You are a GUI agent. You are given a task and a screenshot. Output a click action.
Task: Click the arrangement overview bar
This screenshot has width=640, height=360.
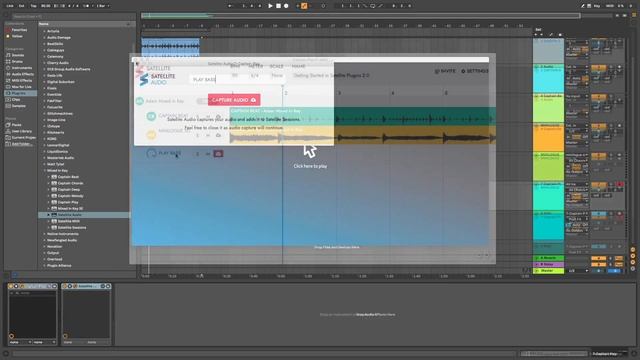click(x=360, y=16)
